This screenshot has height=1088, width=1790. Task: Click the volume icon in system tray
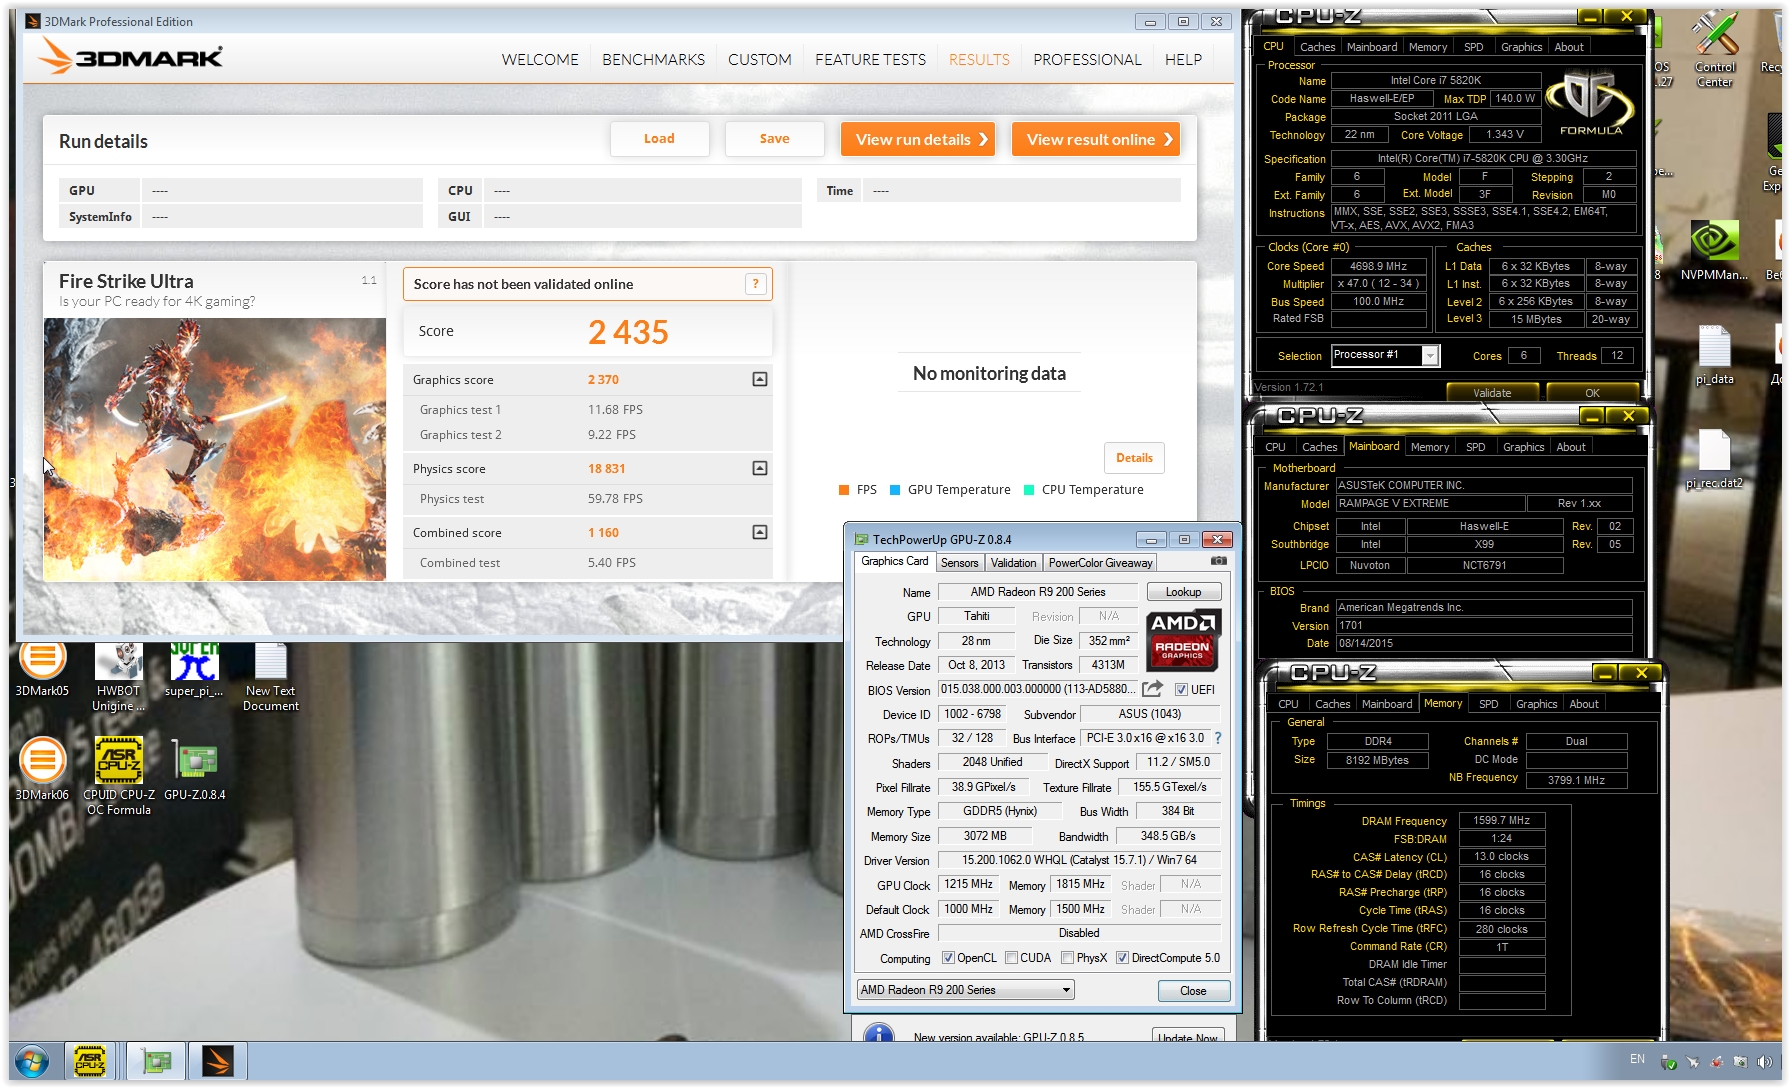coord(1765,1062)
